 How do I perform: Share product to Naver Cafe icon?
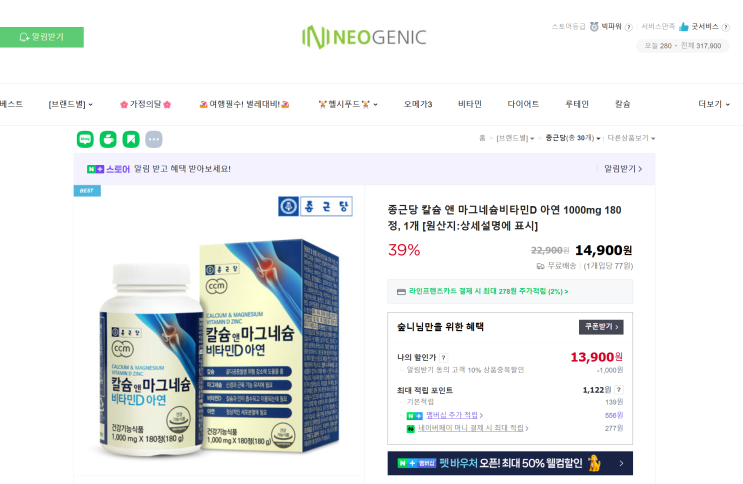[x=108, y=139]
